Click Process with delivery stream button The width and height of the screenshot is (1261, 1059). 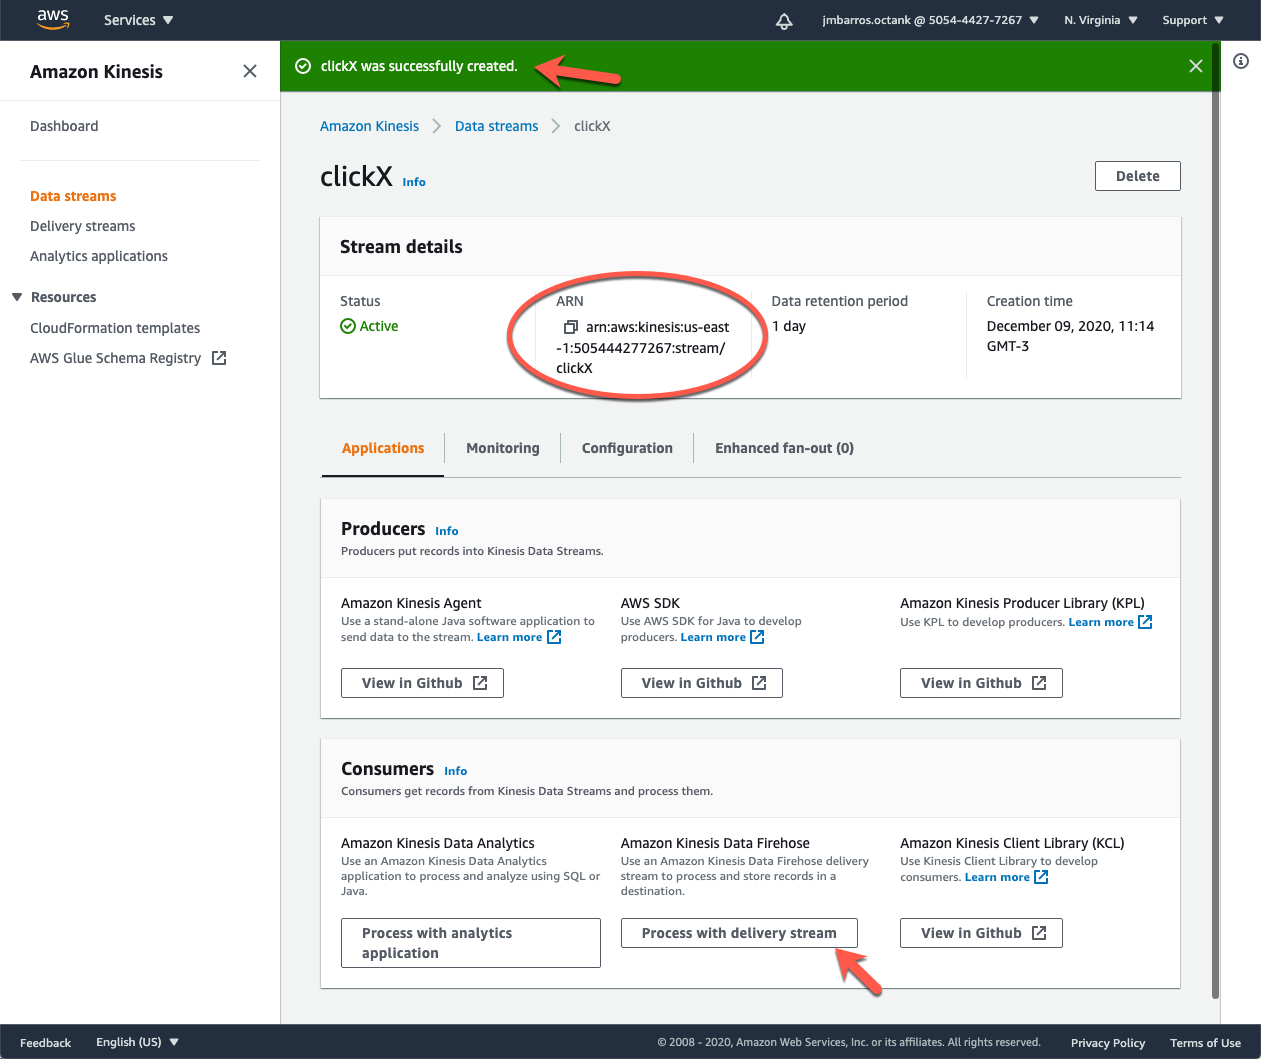pos(739,933)
